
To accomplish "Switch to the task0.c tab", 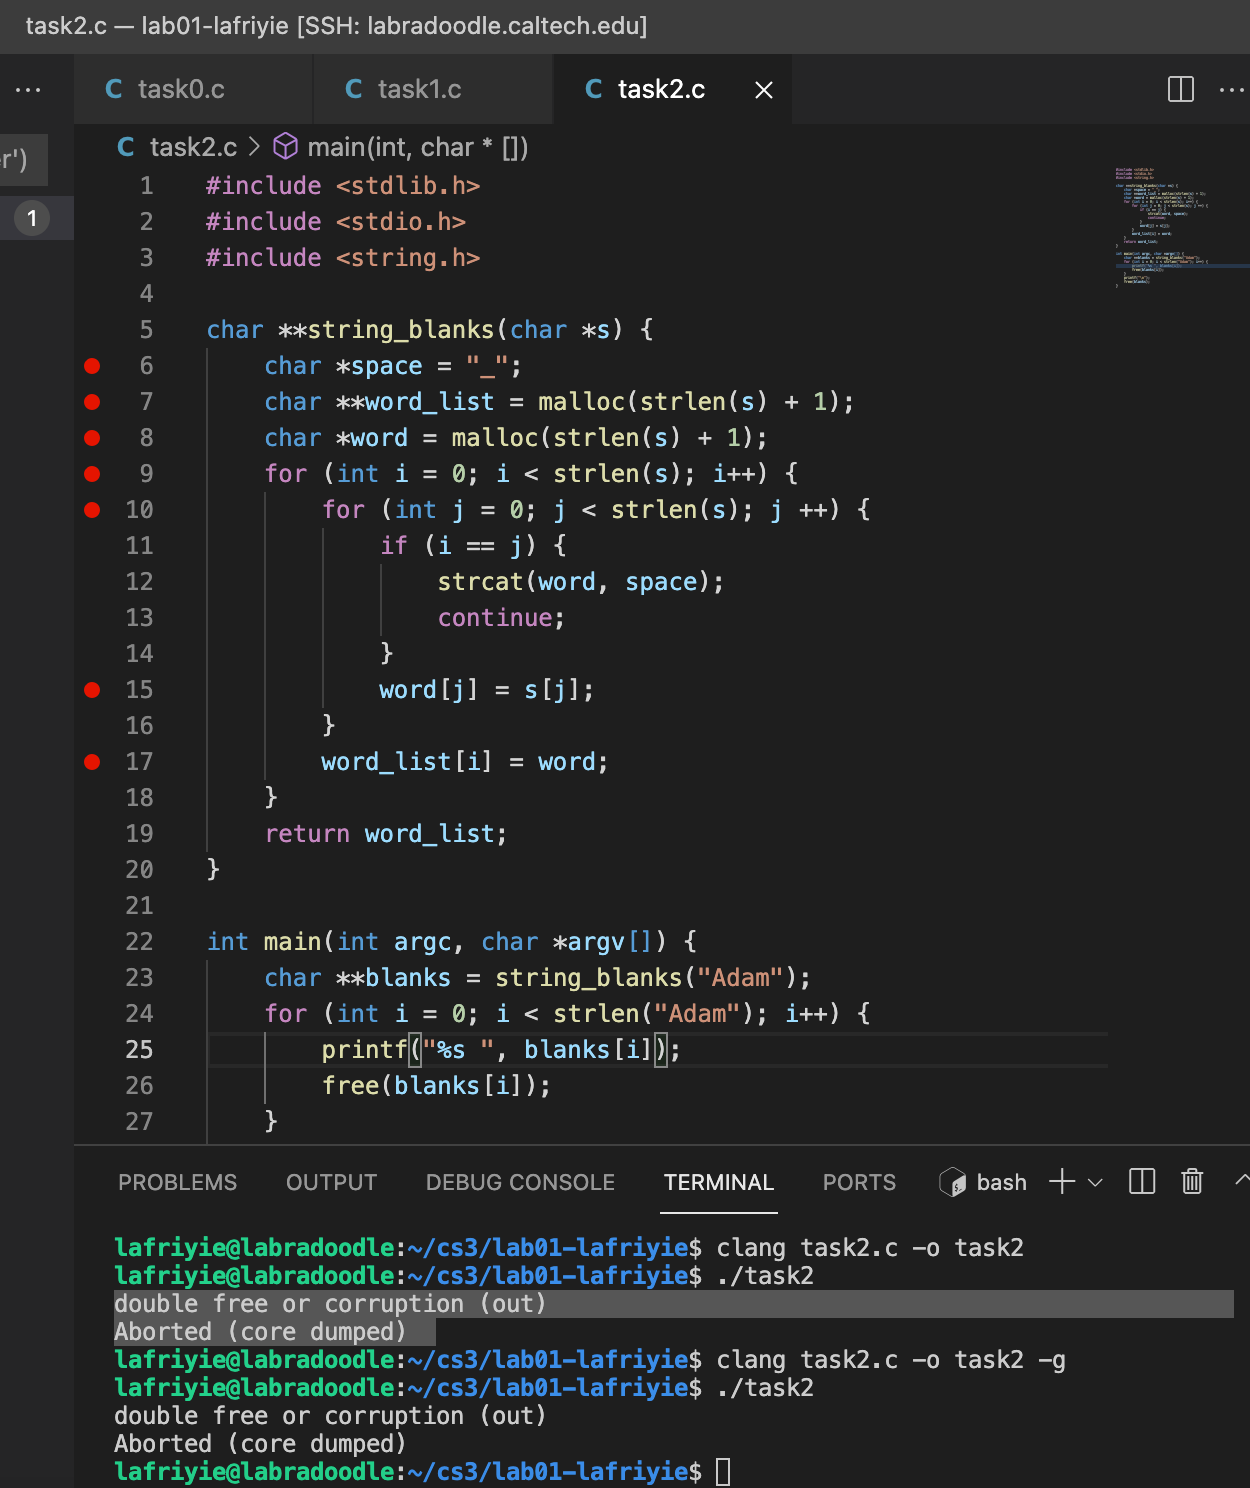I will pos(180,90).
